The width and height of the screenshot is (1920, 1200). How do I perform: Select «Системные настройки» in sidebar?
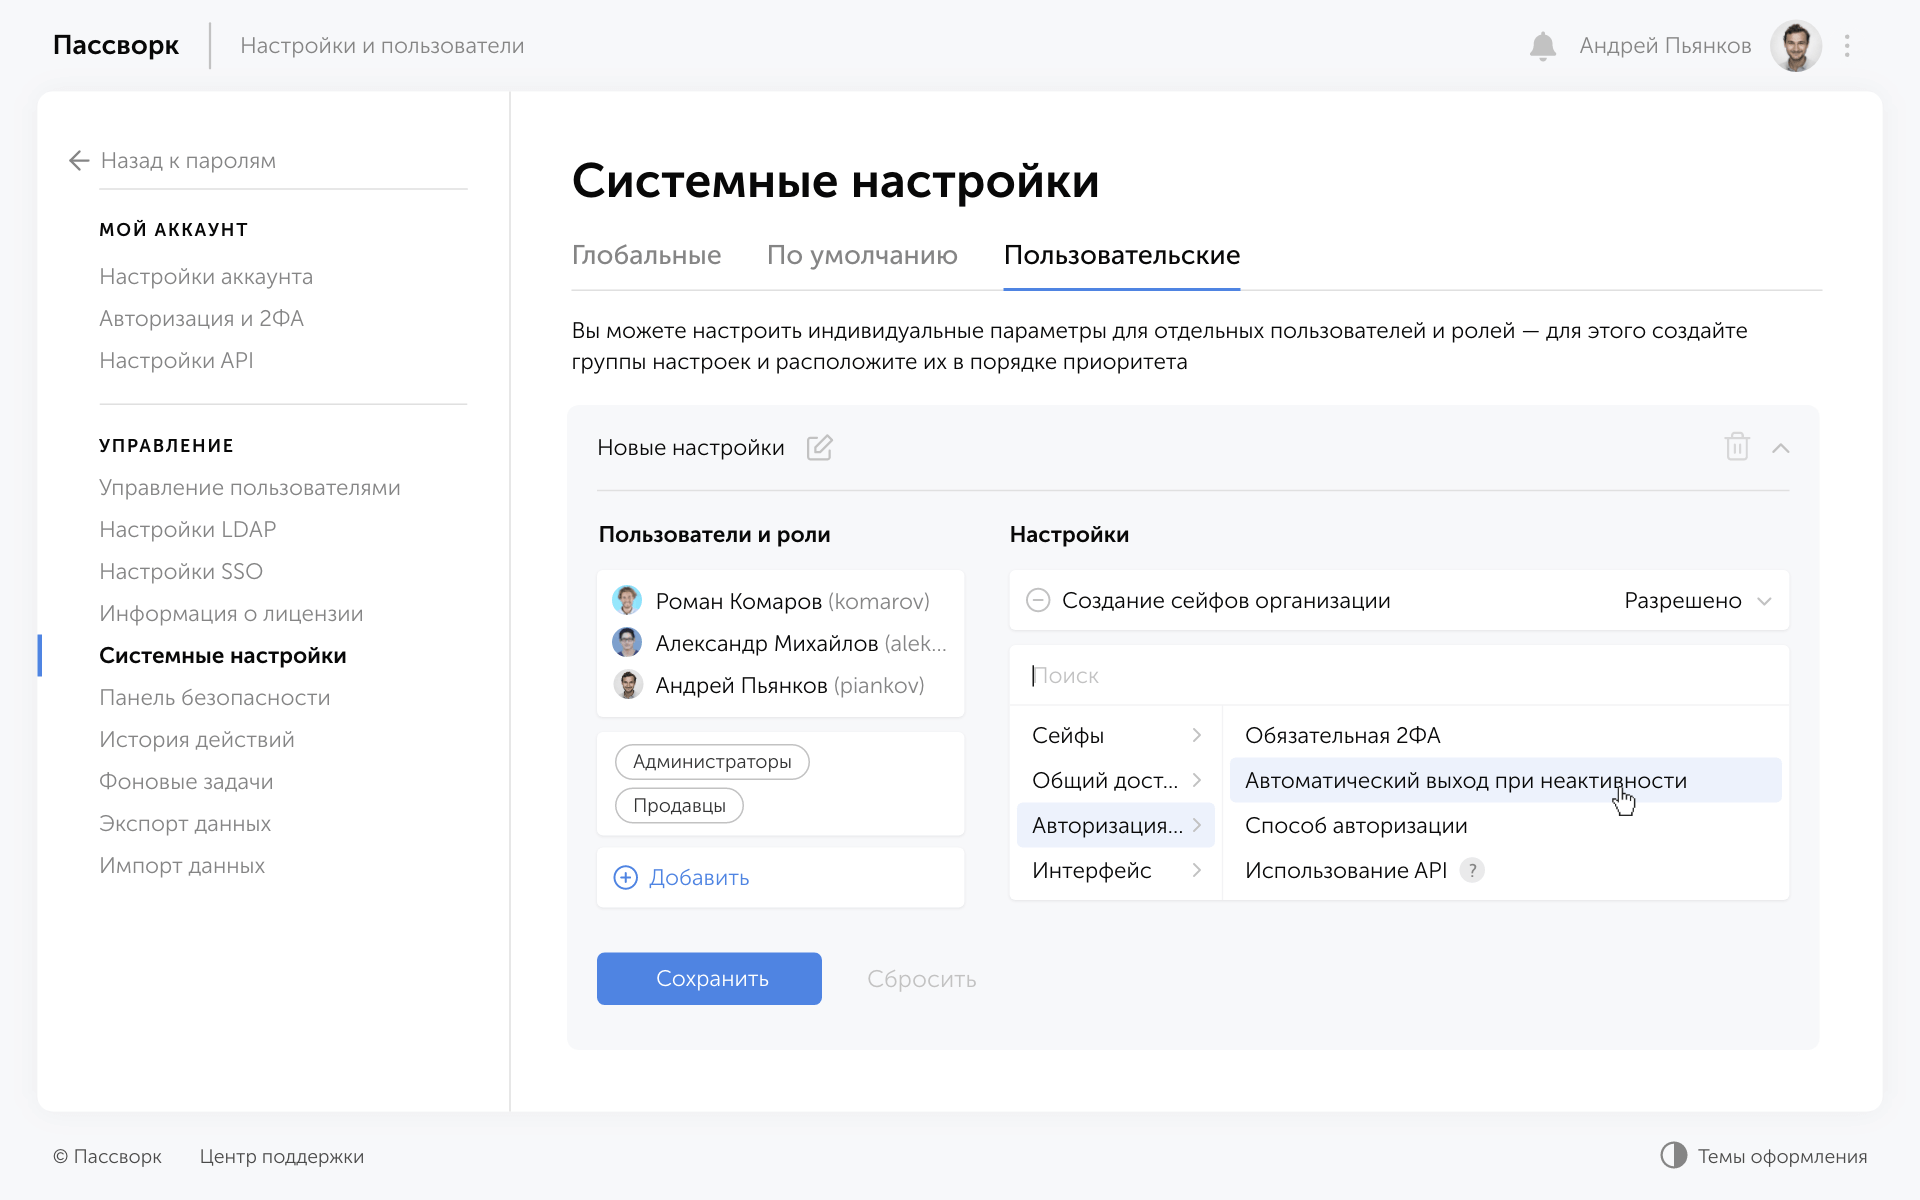pos(222,656)
